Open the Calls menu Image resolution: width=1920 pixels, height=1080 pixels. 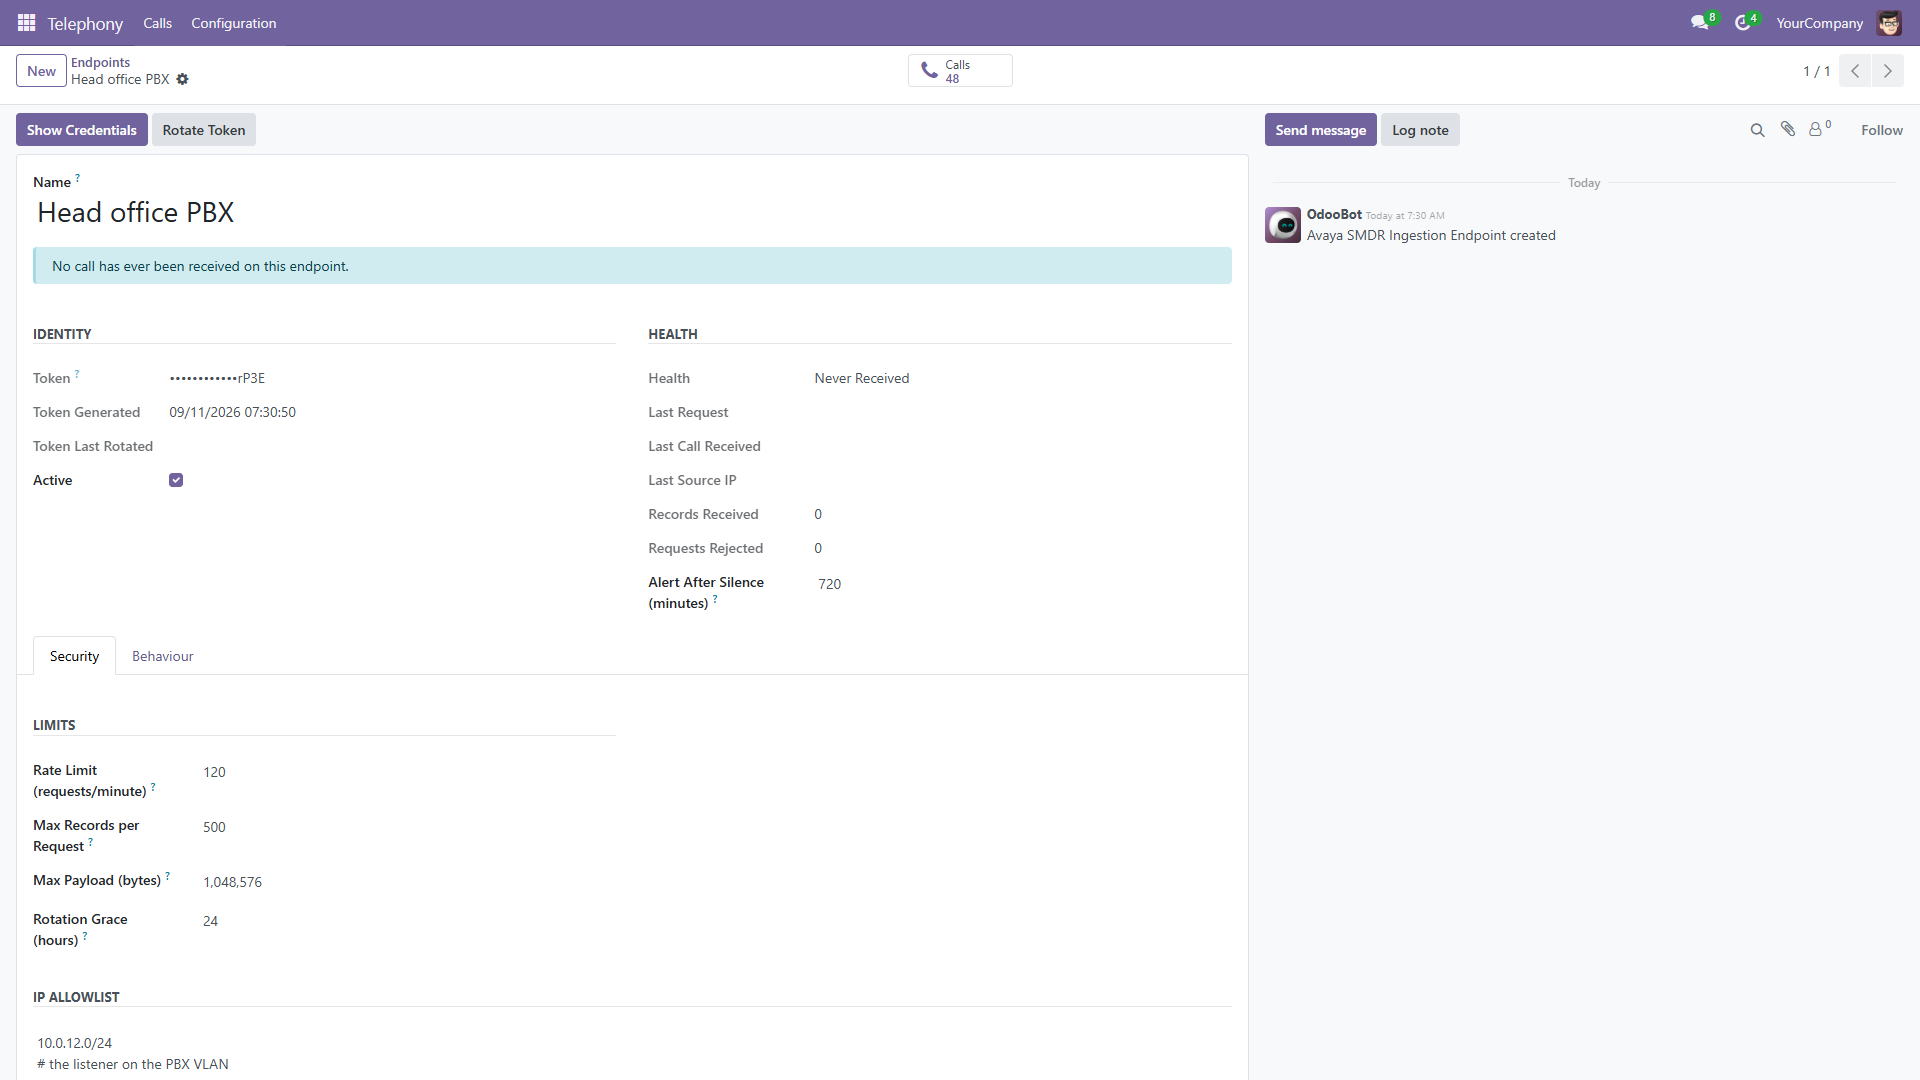tap(157, 23)
